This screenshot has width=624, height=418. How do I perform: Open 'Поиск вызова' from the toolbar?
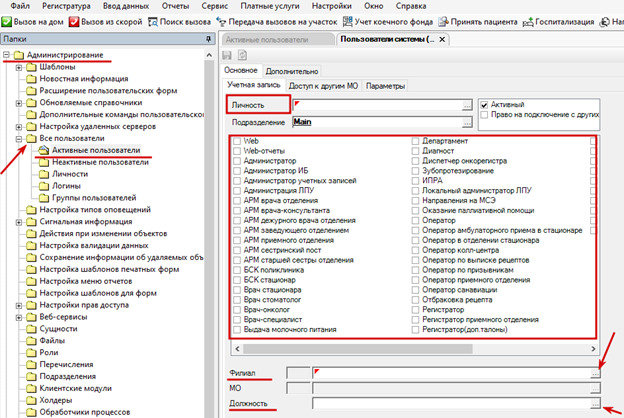coord(179,21)
